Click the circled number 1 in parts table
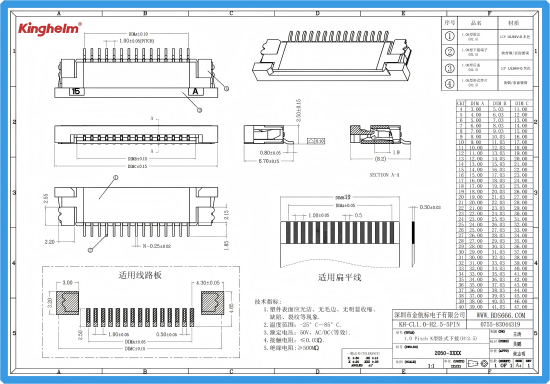 point(450,36)
